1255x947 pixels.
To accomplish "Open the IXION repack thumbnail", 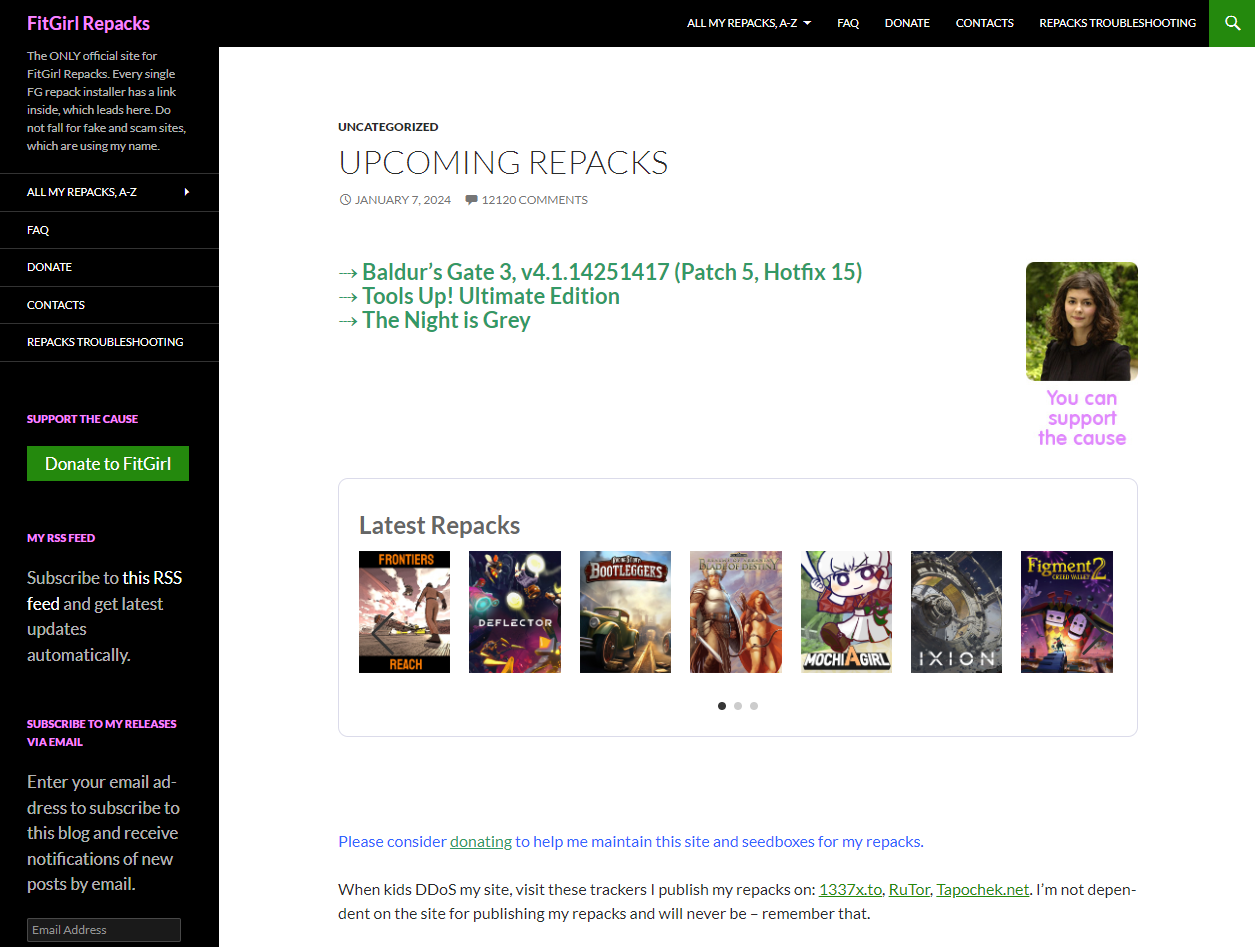I will click(956, 611).
